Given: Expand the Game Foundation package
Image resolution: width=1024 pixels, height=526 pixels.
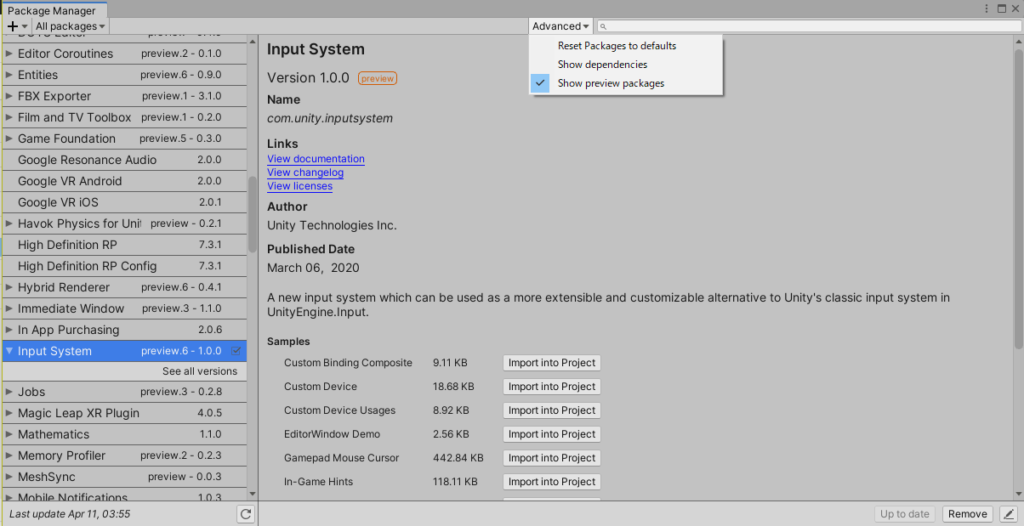Looking at the screenshot, I should (x=9, y=139).
